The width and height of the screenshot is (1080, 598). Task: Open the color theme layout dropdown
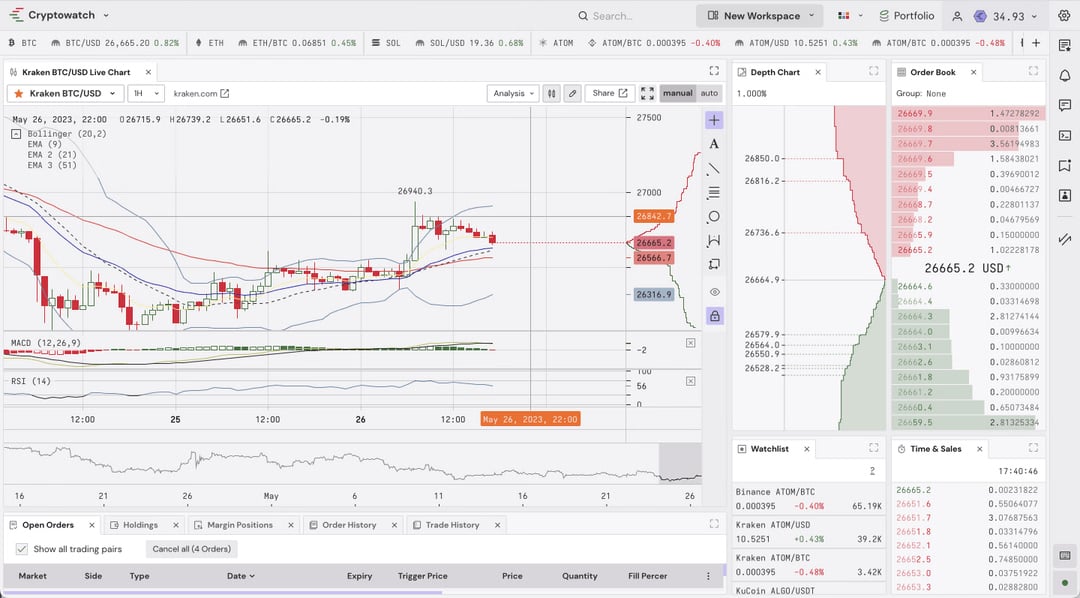(850, 15)
